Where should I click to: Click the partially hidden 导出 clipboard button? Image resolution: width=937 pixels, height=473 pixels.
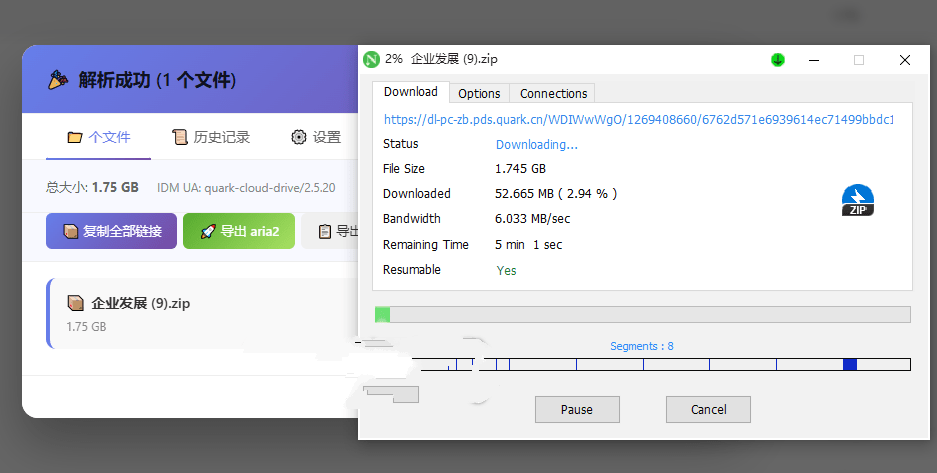point(330,231)
